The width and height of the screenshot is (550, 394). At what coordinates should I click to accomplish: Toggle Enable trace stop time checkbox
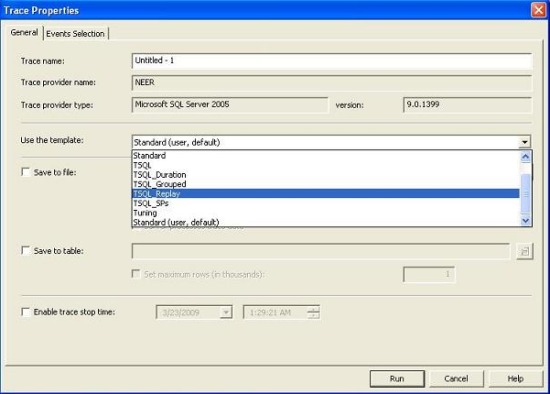tap(26, 312)
